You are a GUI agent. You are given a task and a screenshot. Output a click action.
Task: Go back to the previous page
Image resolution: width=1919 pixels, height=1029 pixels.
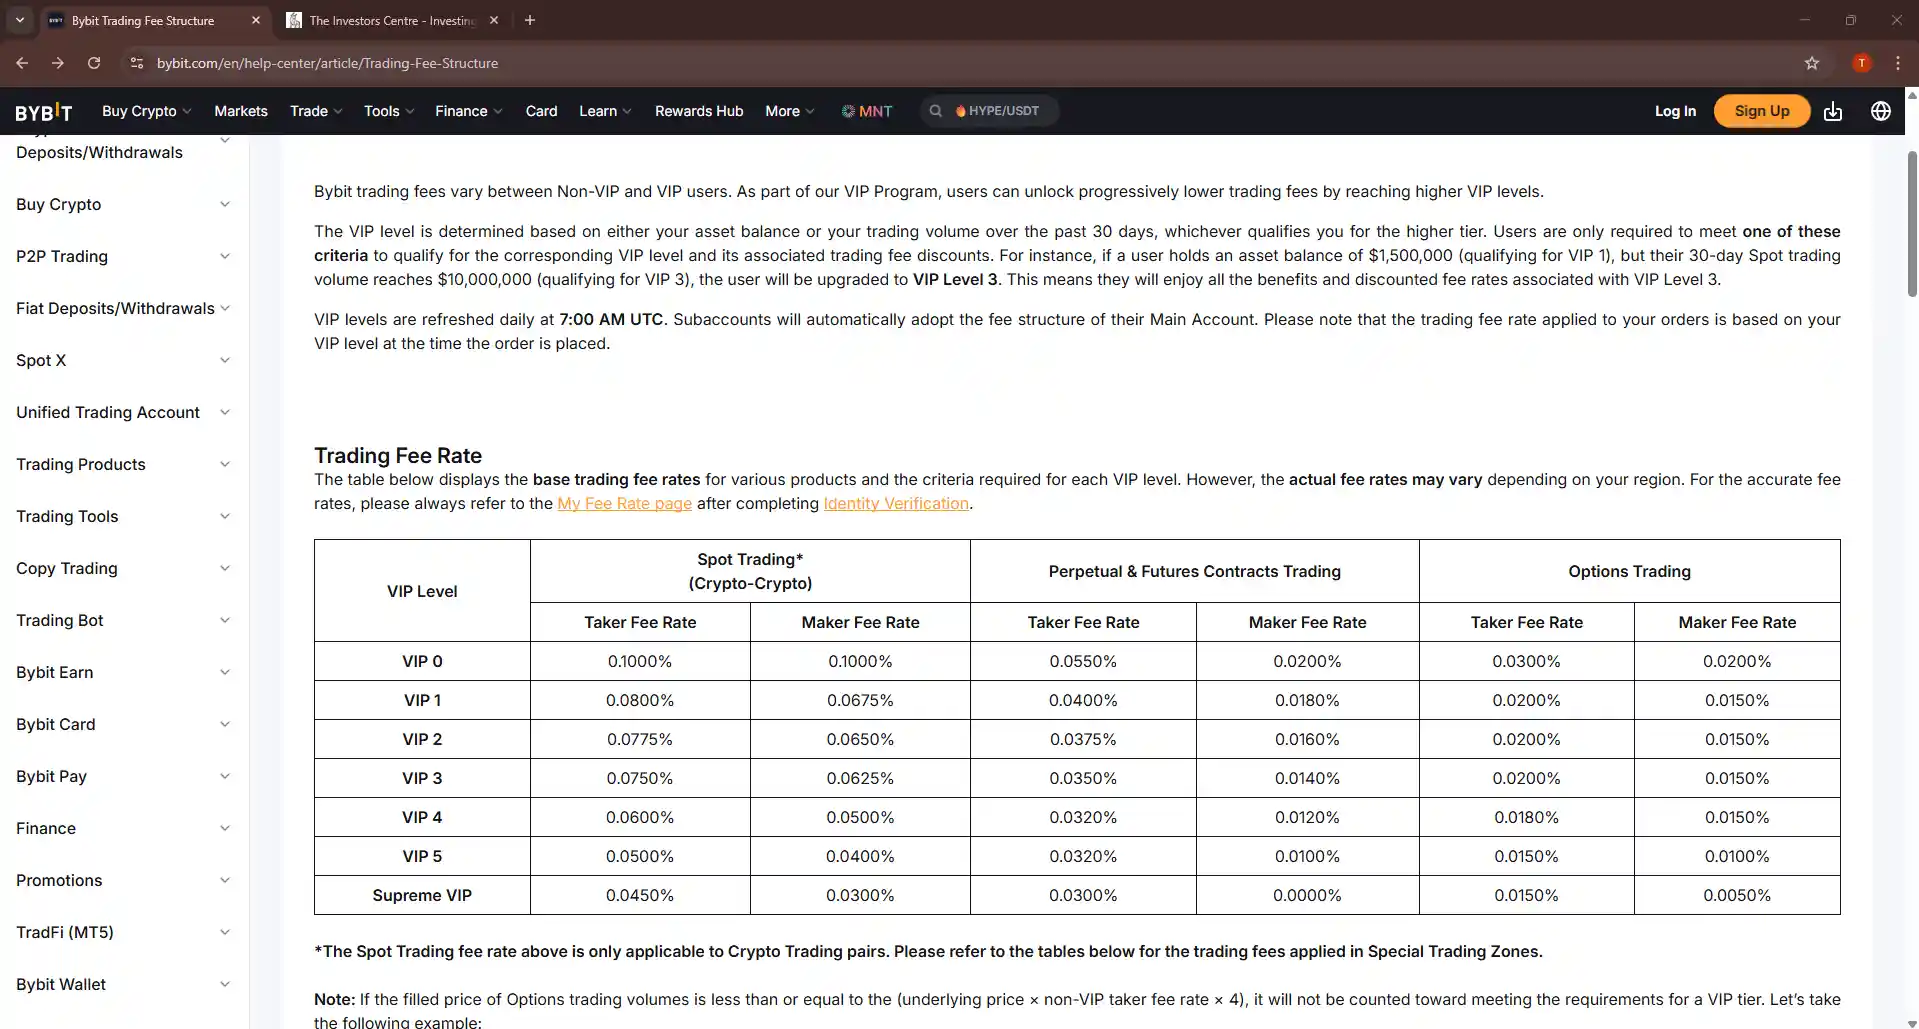(22, 63)
